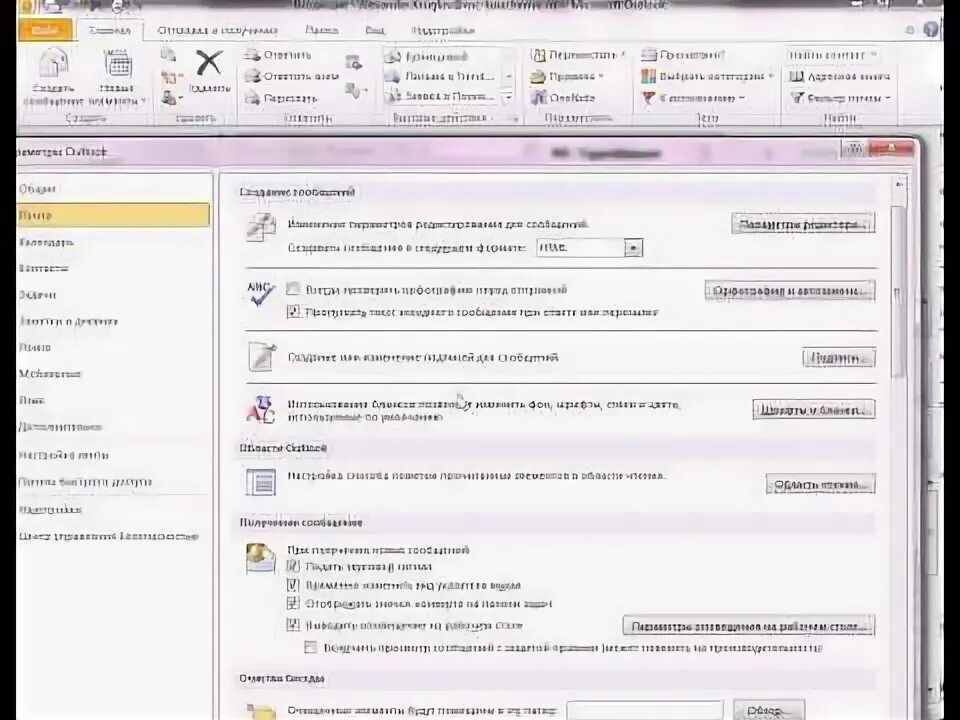Viewport: 960px width, 720px height.
Task: Click the Очистить clean-up icon
Action: coord(169,77)
